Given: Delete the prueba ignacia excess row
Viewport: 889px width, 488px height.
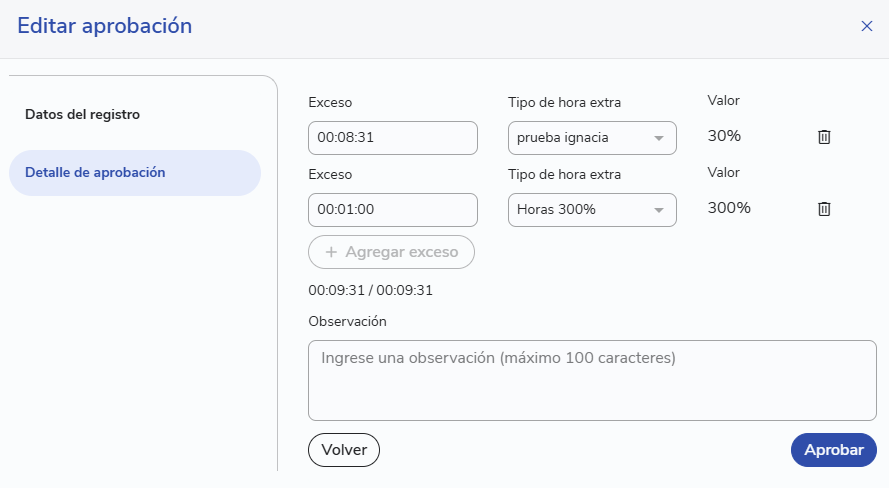Looking at the screenshot, I should coord(824,137).
